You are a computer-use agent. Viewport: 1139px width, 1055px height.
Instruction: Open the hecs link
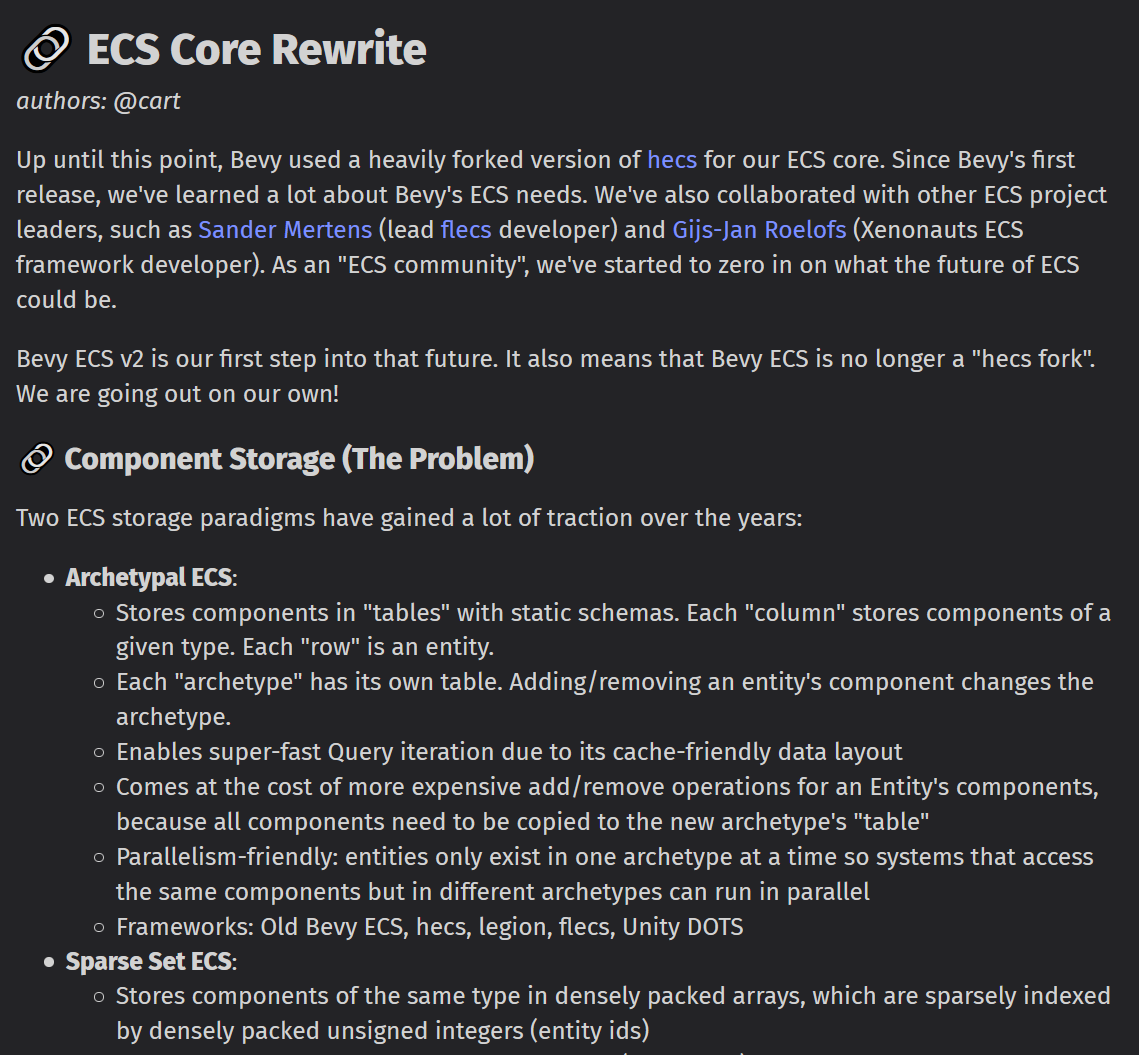coord(672,160)
